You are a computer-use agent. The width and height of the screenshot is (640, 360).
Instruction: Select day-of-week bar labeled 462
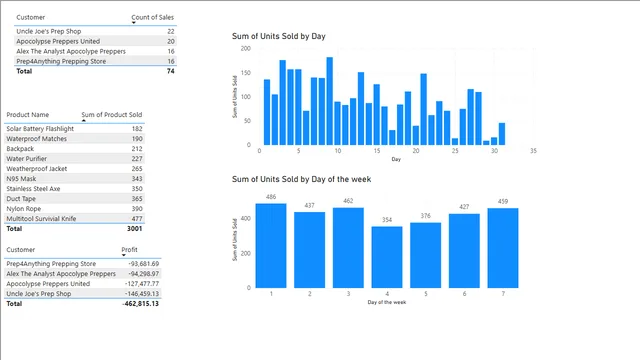click(348, 248)
